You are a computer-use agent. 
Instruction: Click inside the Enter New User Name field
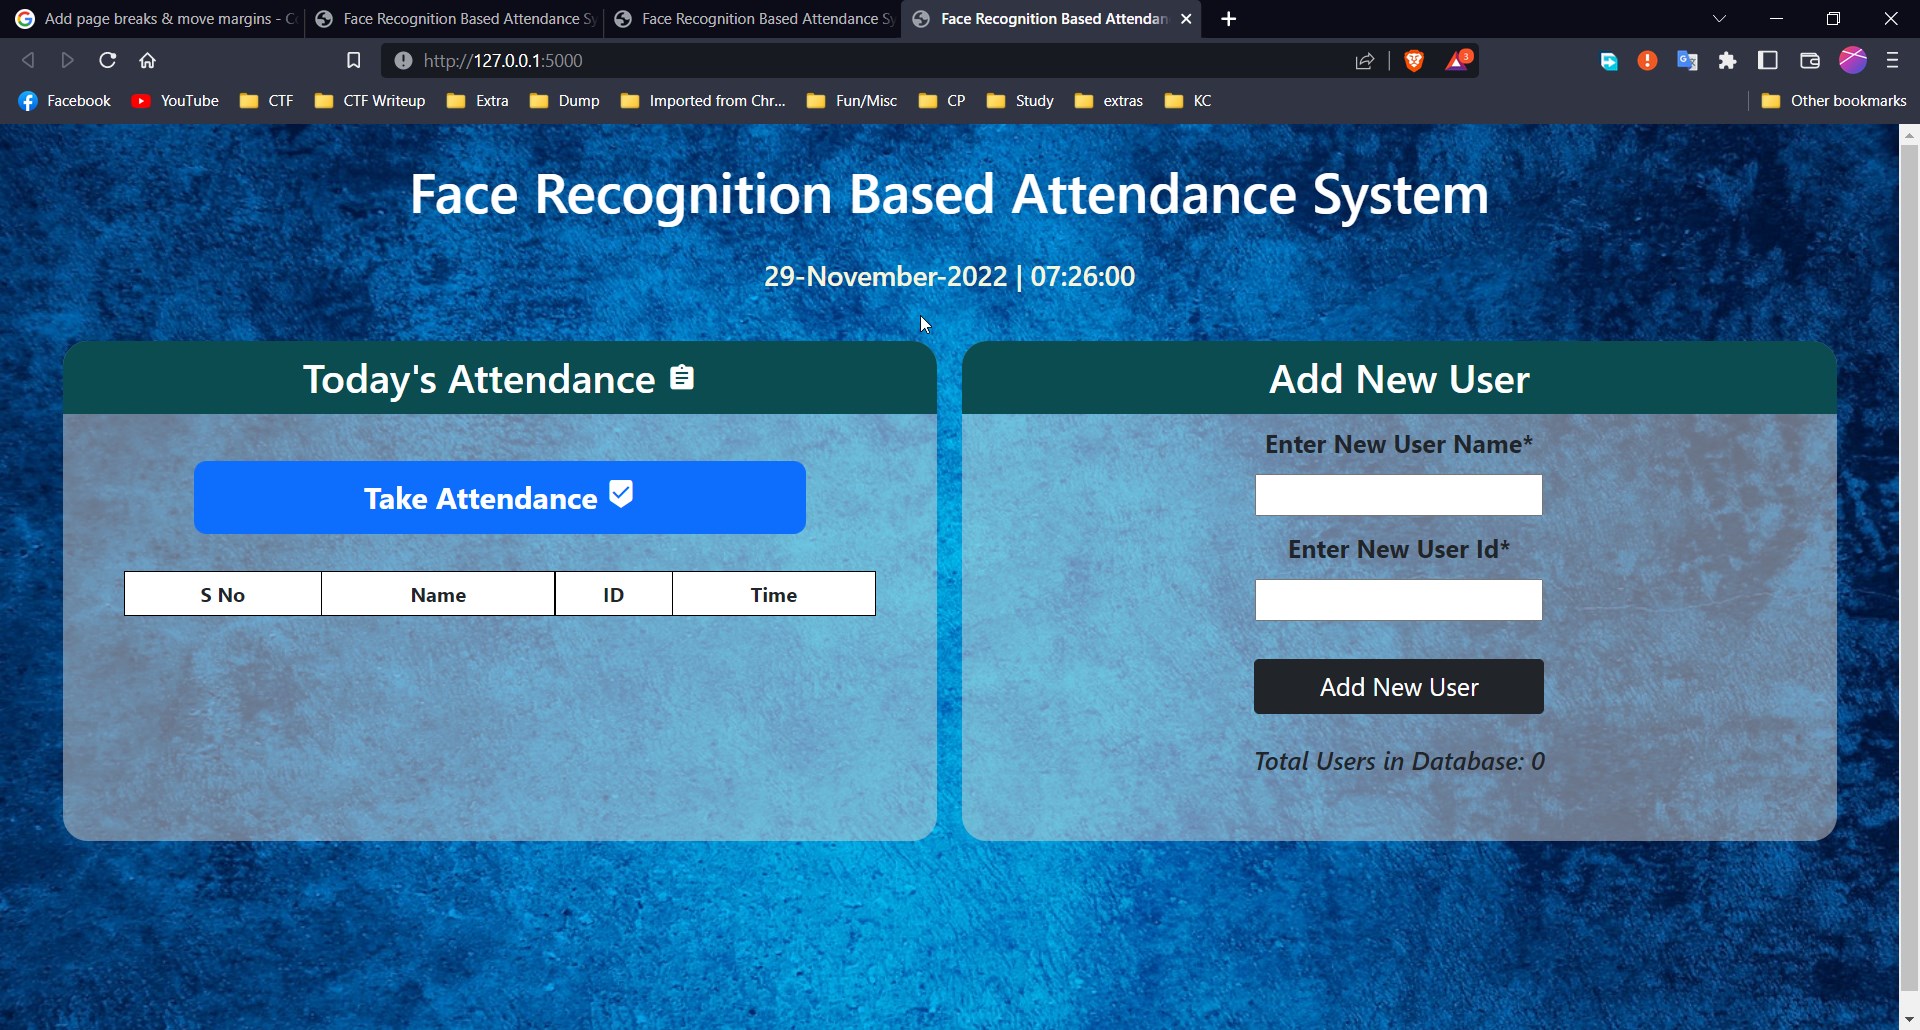1398,494
